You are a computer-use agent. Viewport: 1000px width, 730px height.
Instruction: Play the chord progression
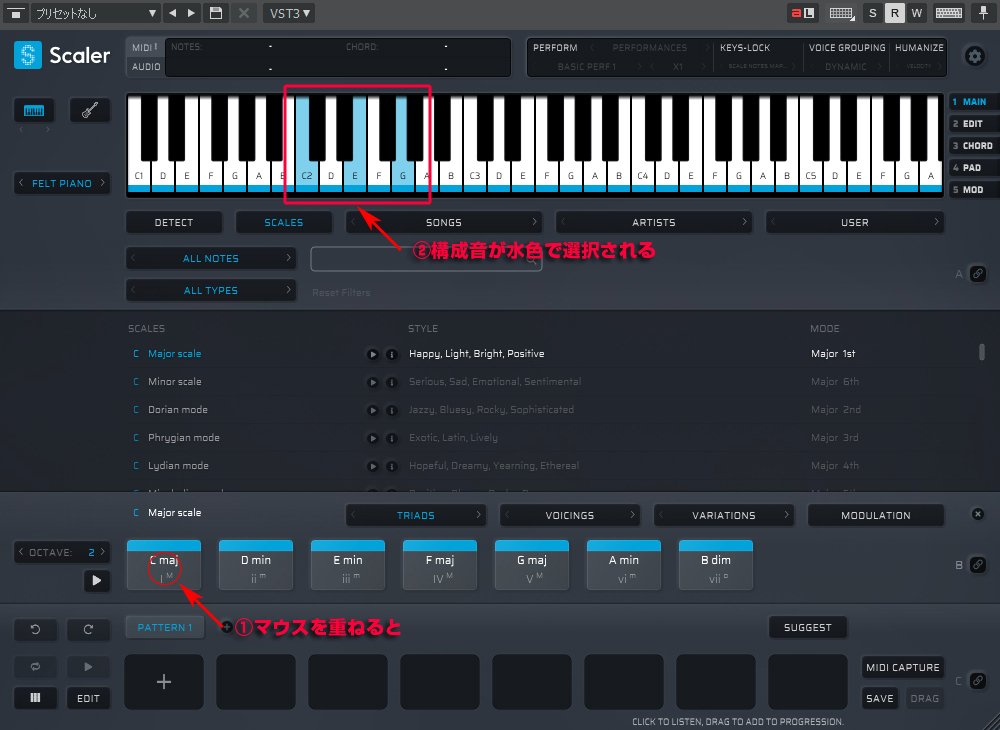point(88,666)
